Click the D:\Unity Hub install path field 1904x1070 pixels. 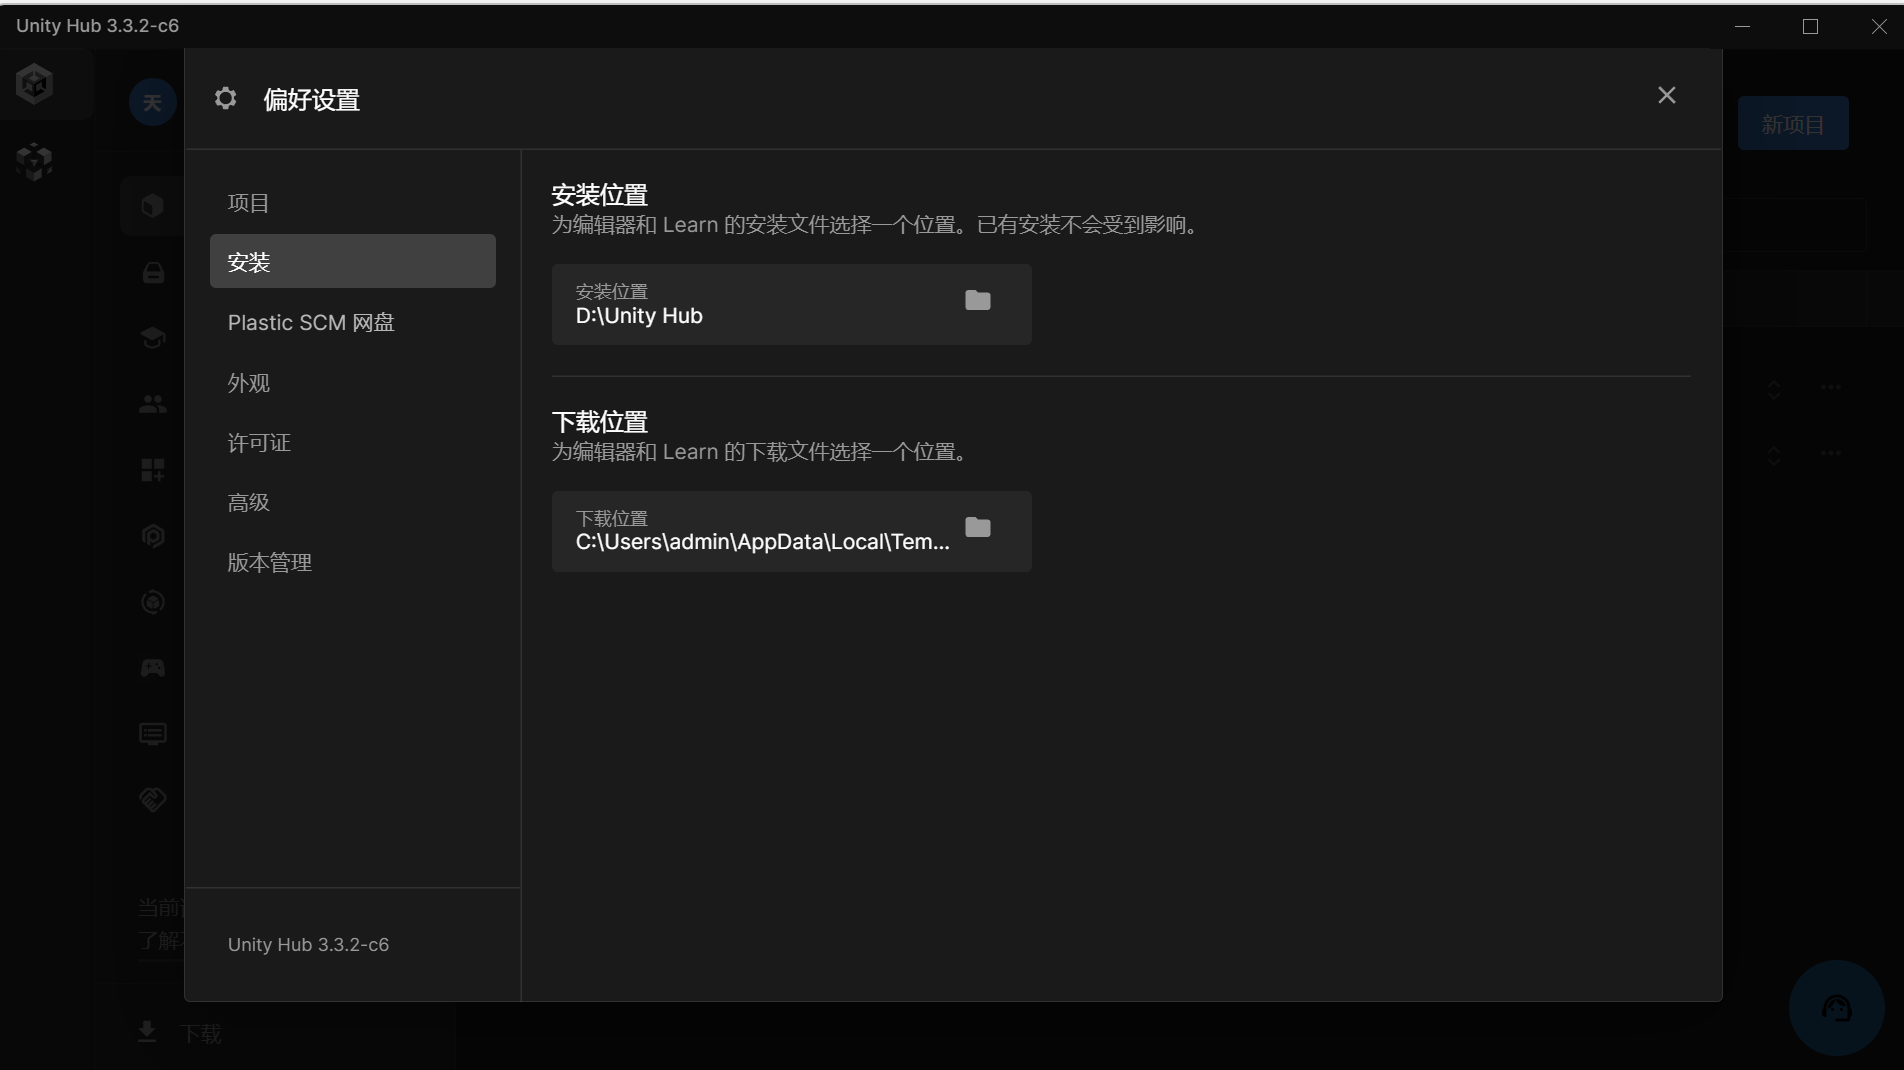(791, 305)
